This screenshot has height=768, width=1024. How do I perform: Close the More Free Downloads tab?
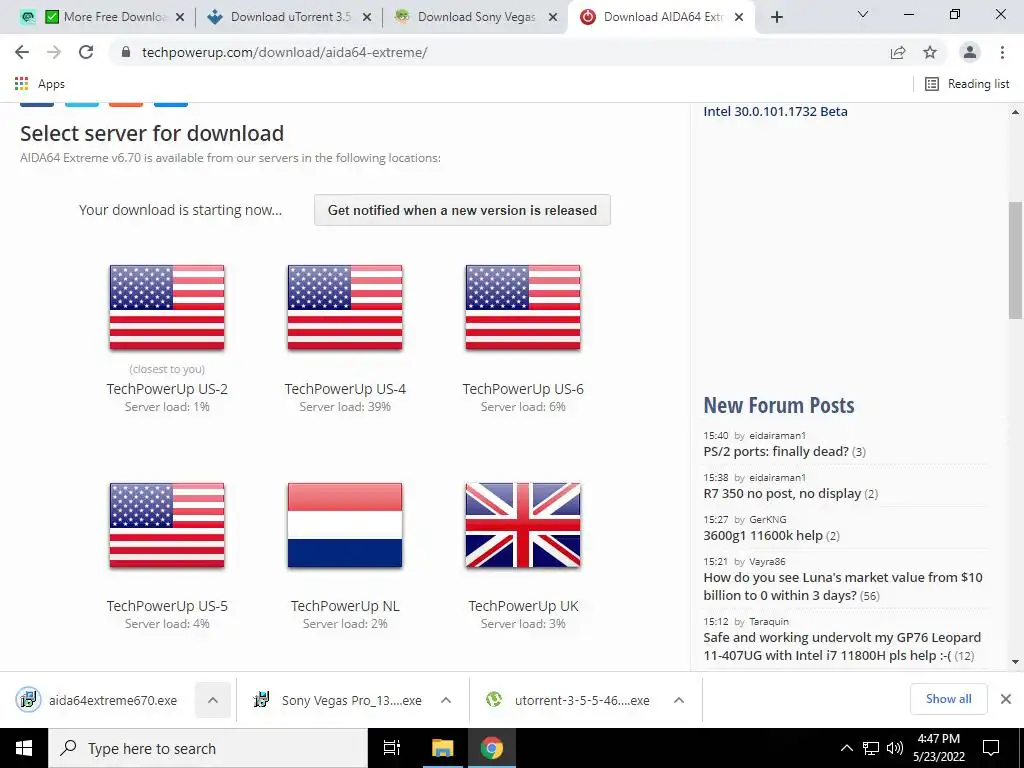click(x=180, y=17)
